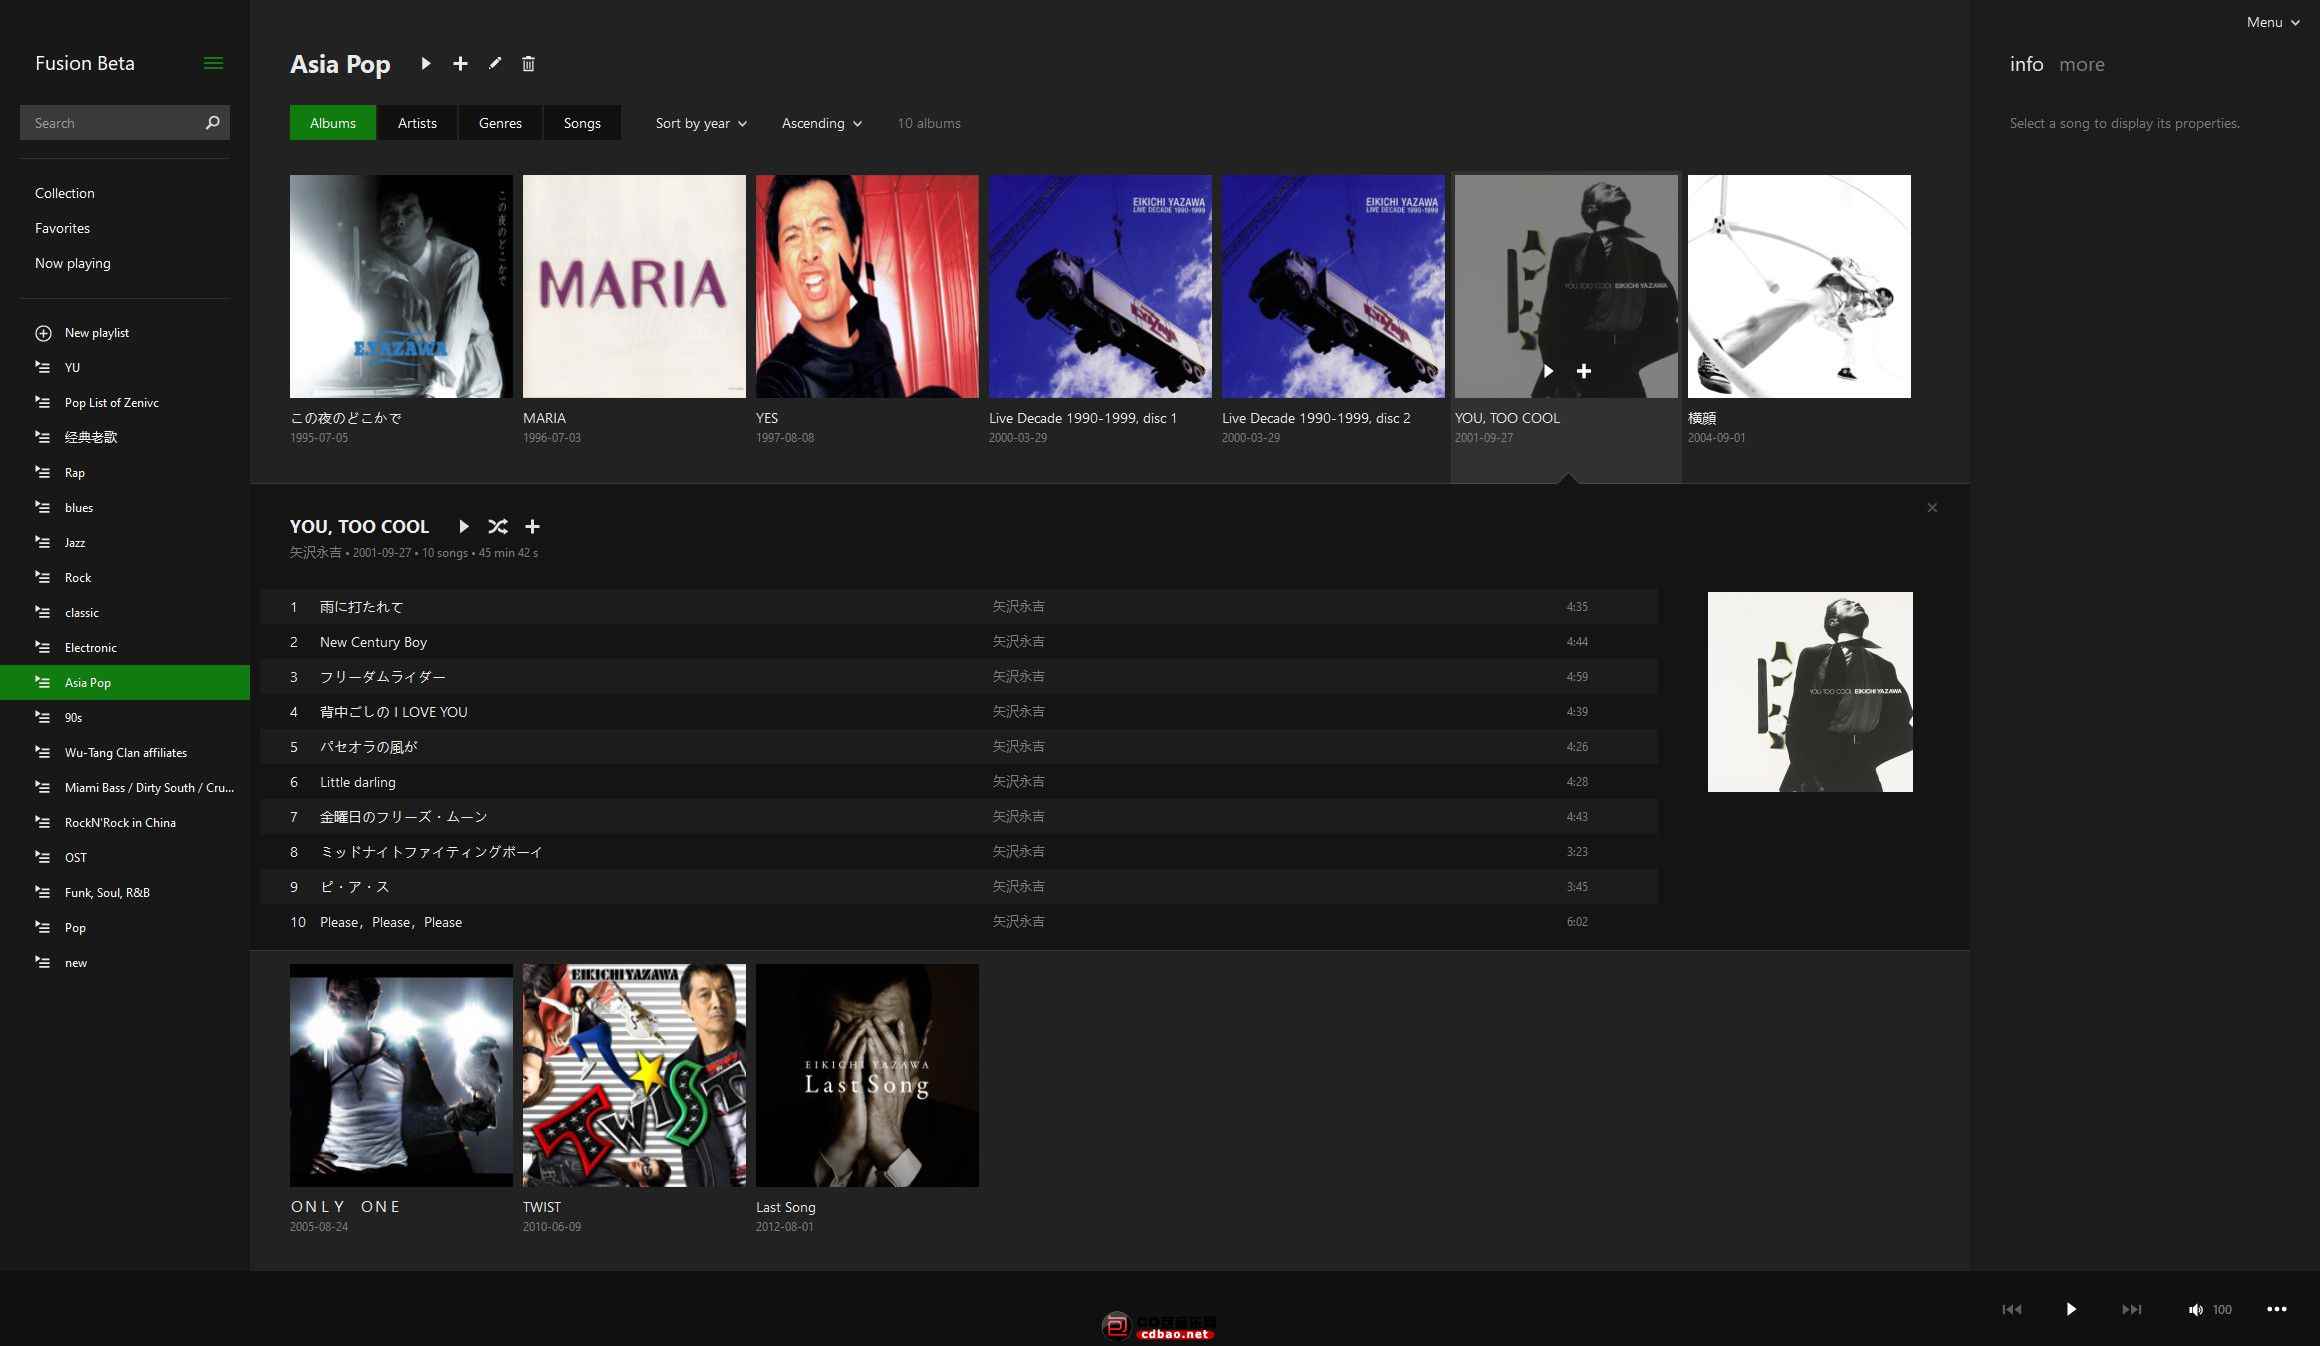The height and width of the screenshot is (1346, 2320).
Task: Add Asia Pop playlist to queue with plus icon
Action: point(460,64)
